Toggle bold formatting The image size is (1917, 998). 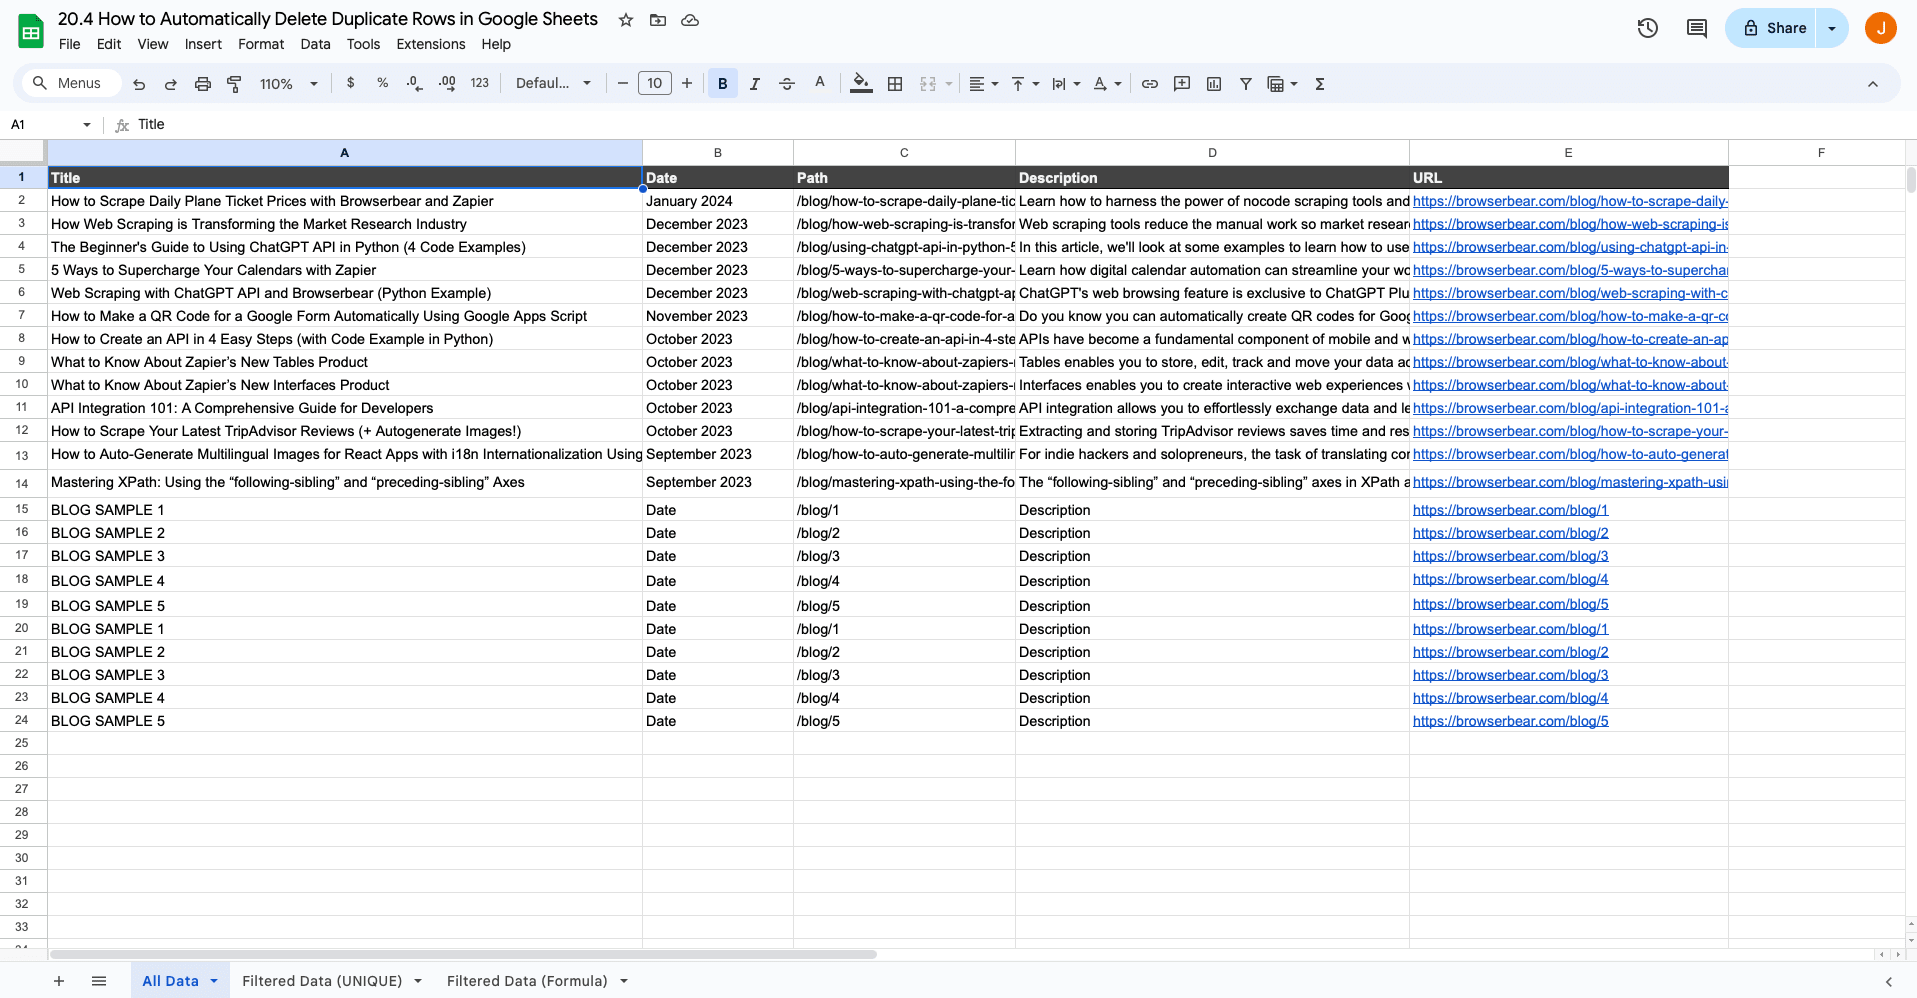pyautogui.click(x=723, y=83)
